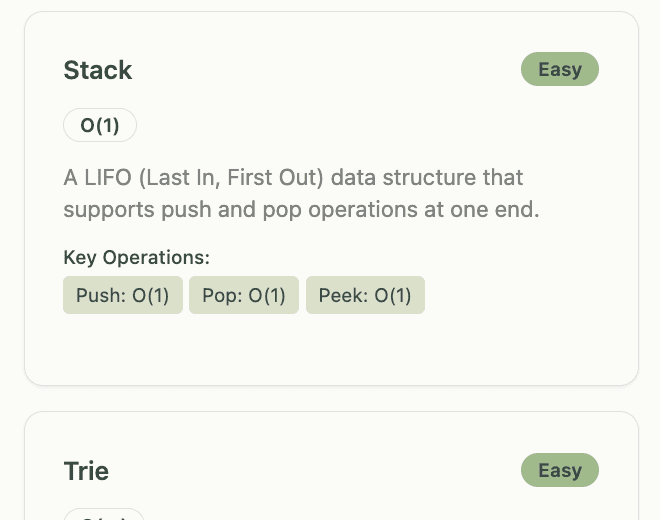
Task: Click the Stack description paragraph
Action: pyautogui.click(x=300, y=194)
